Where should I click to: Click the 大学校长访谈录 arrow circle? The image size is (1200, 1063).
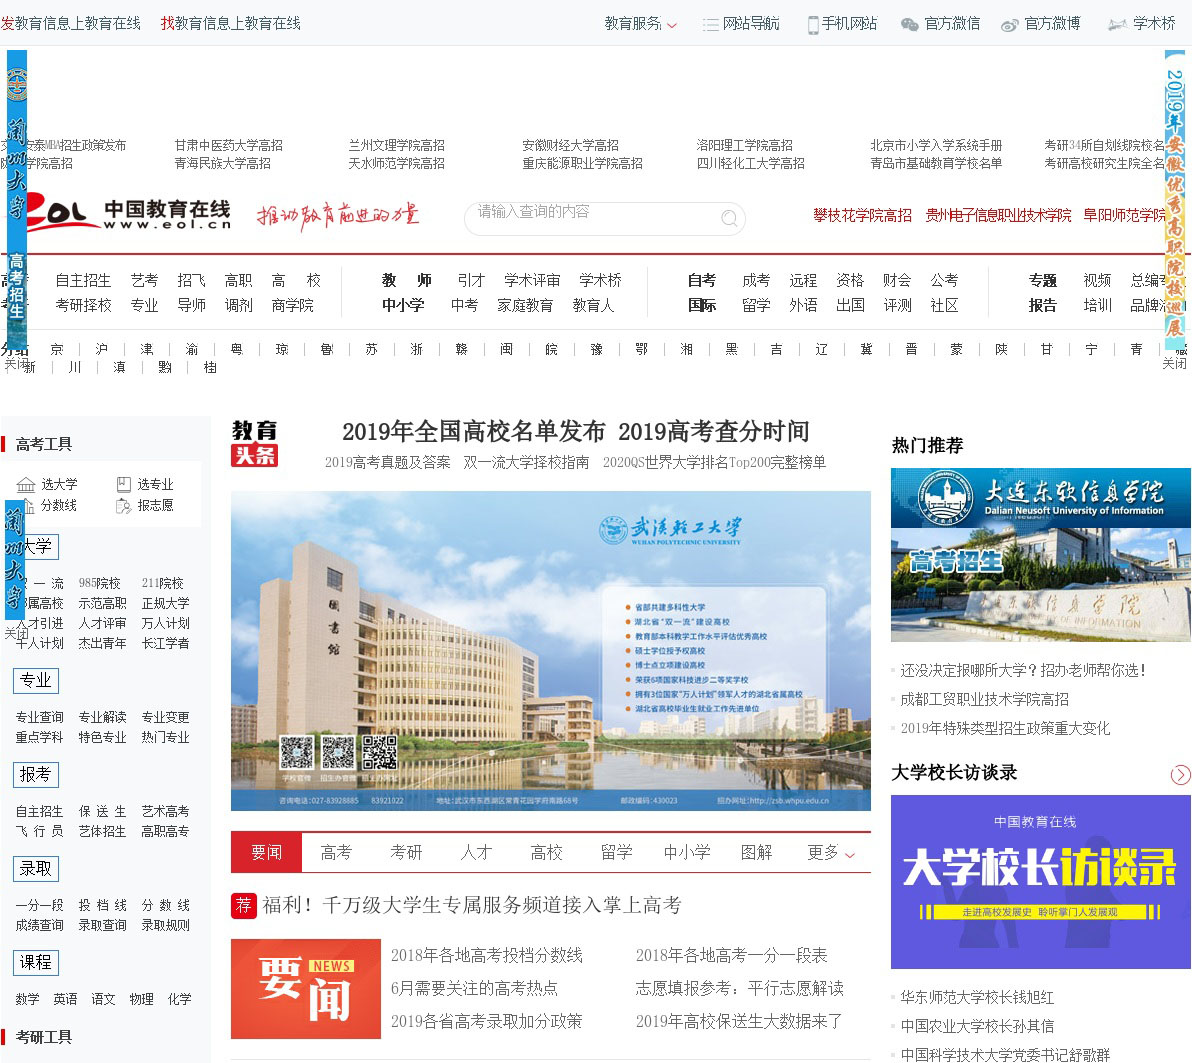point(1181,774)
